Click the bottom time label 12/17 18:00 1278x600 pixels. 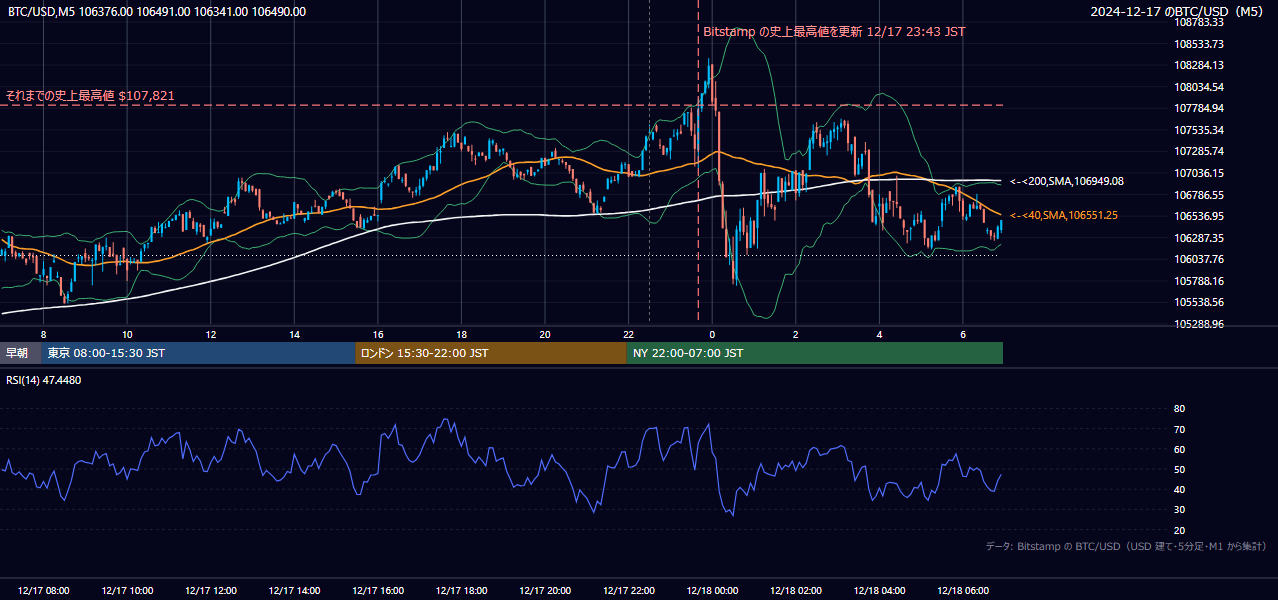[461, 591]
